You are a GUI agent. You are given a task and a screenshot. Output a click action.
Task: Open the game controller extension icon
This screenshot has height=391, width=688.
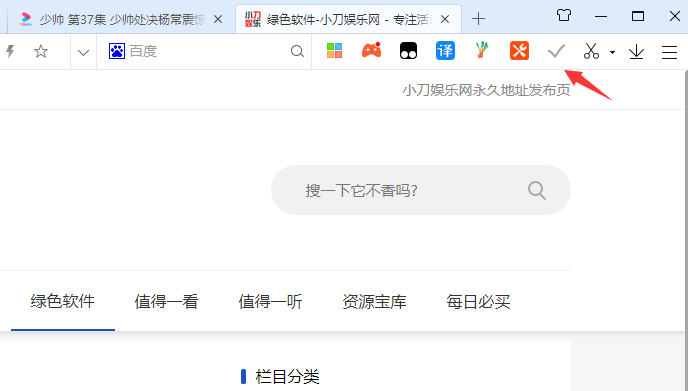pos(371,50)
